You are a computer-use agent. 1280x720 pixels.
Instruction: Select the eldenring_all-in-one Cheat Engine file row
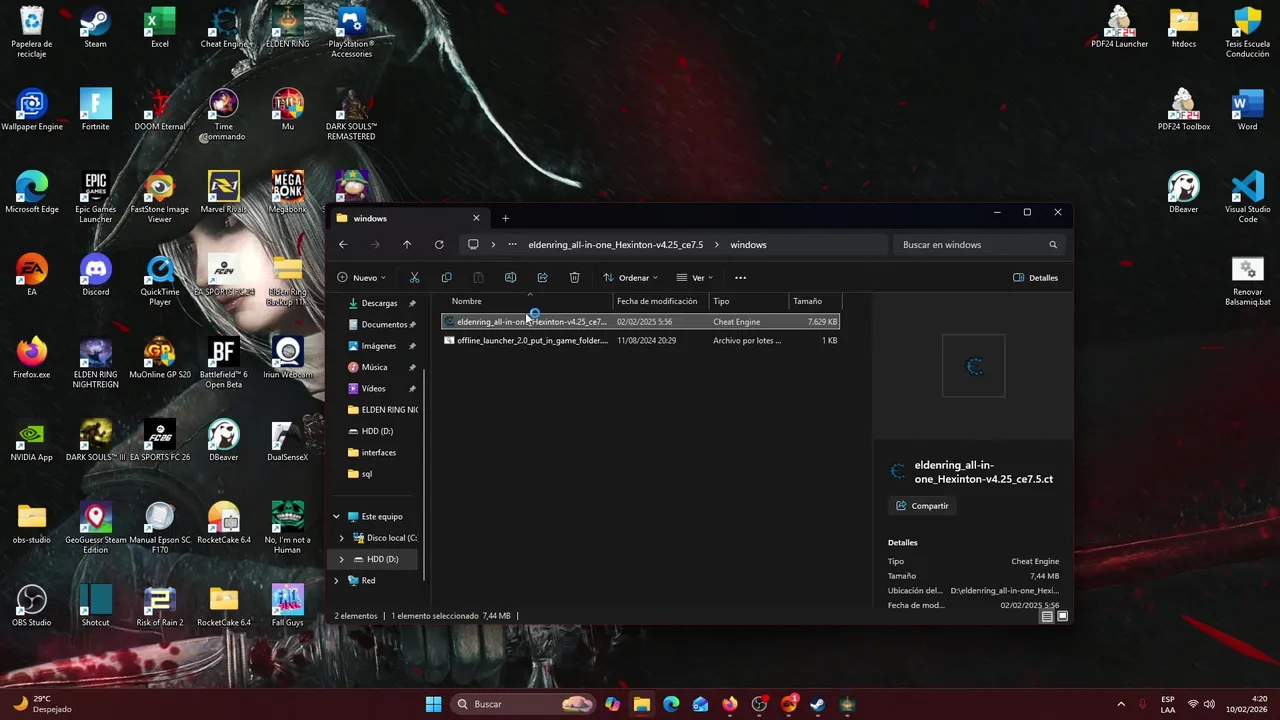click(640, 322)
